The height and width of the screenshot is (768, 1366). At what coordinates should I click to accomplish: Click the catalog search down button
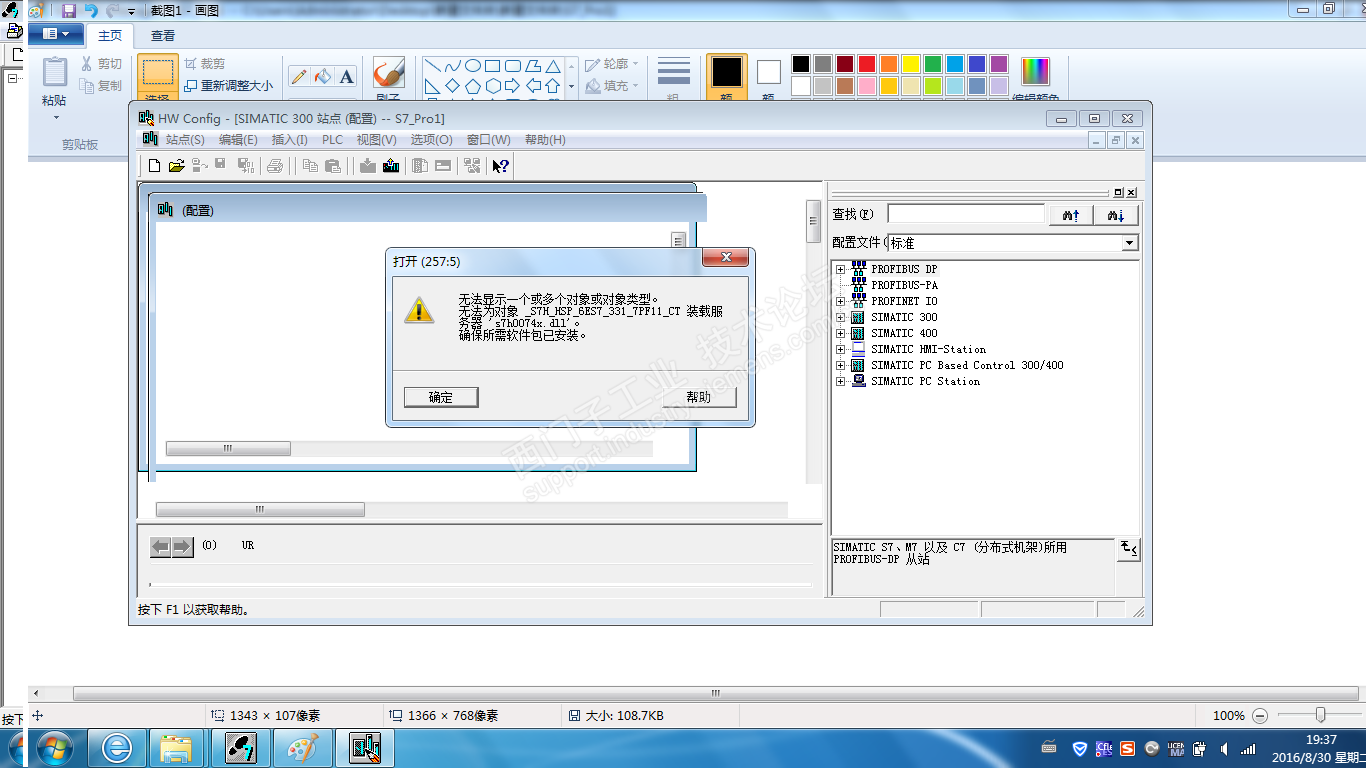(x=1116, y=215)
